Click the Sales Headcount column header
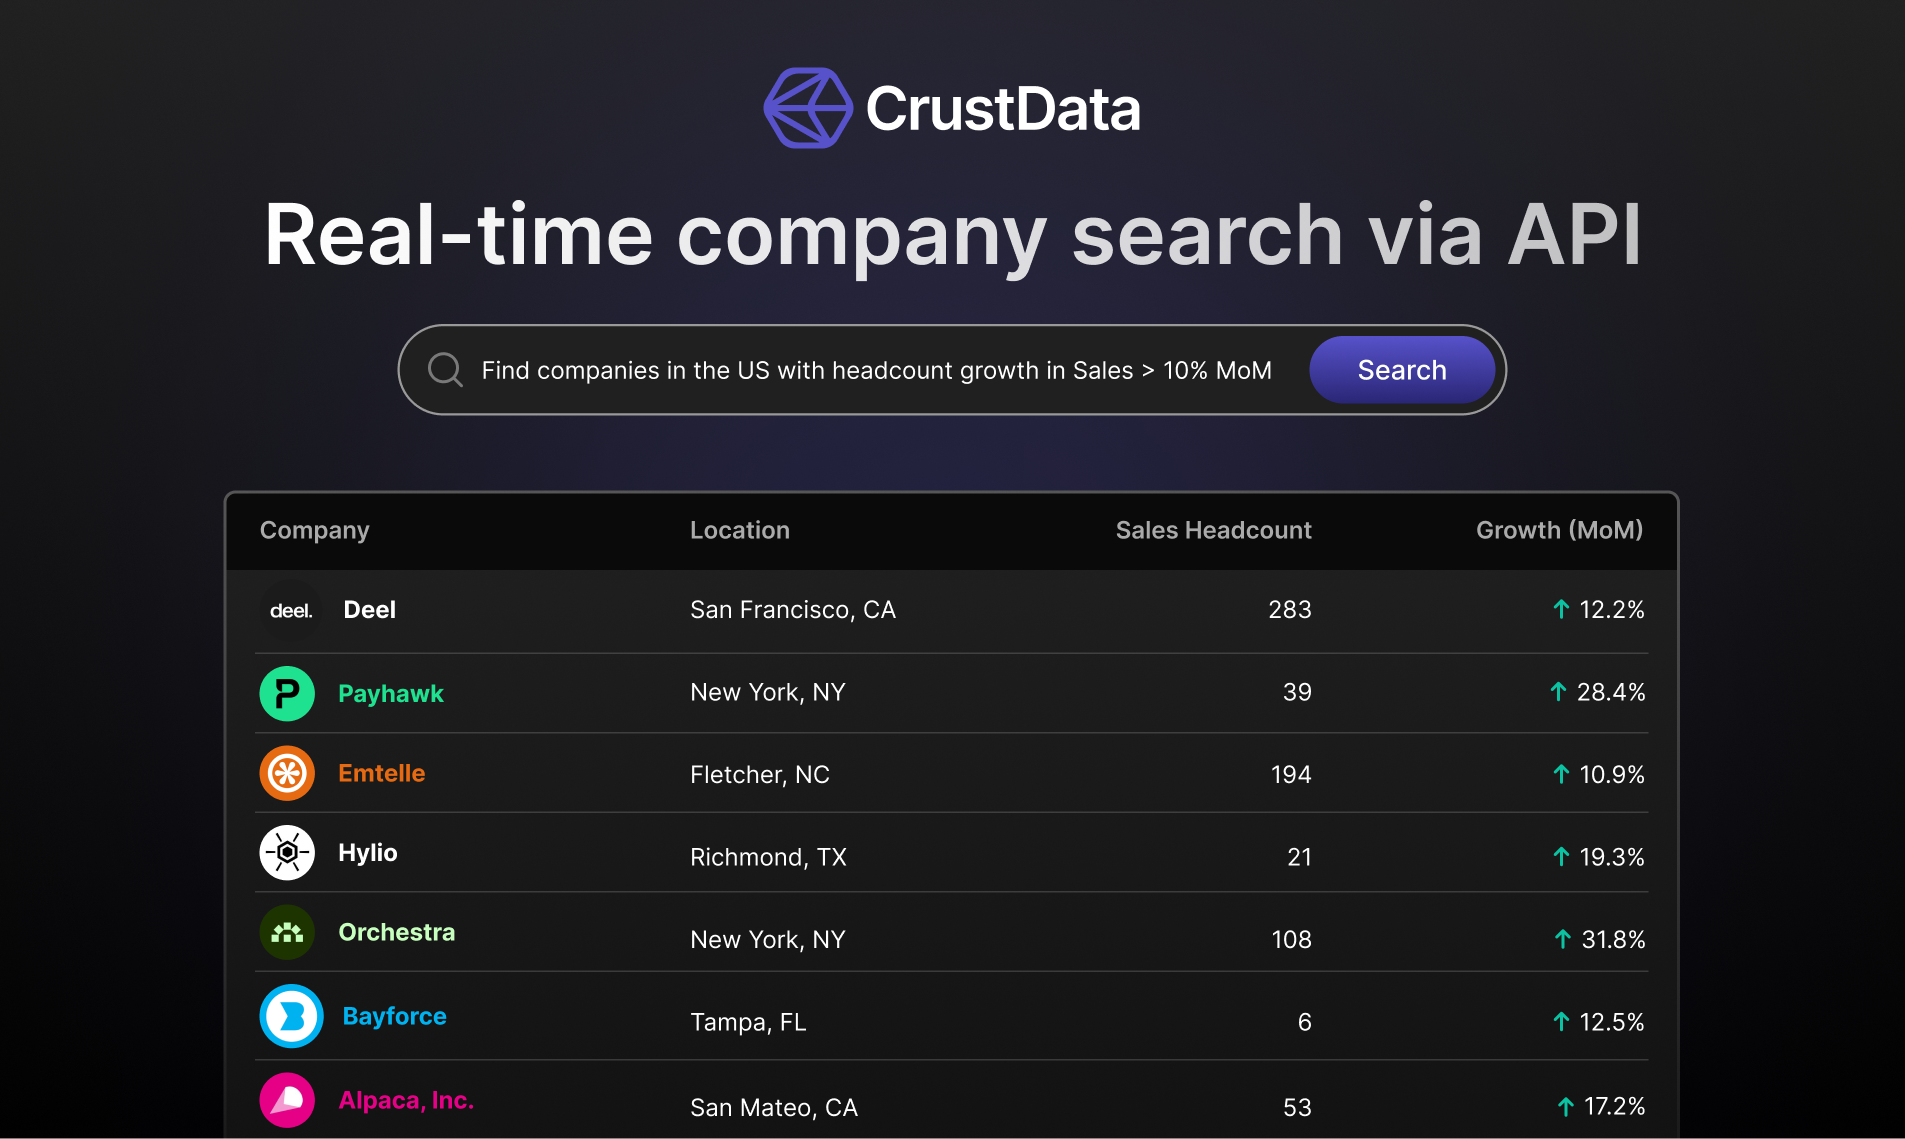The image size is (1905, 1139). click(1213, 530)
